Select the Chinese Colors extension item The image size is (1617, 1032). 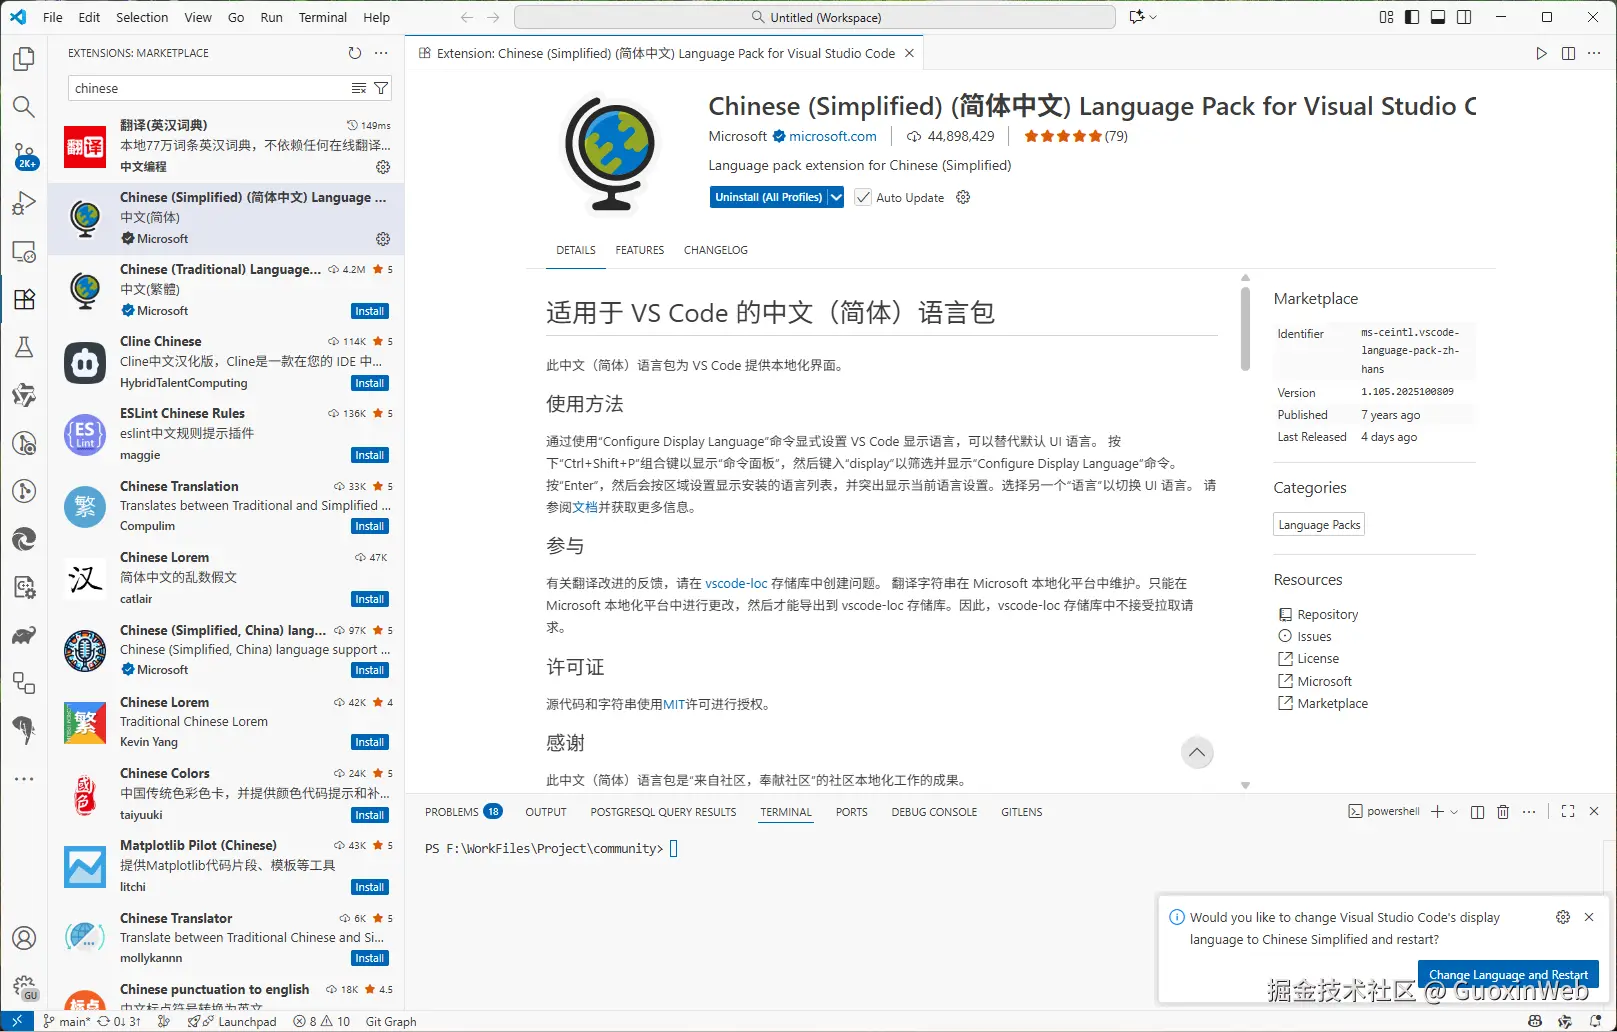(226, 794)
